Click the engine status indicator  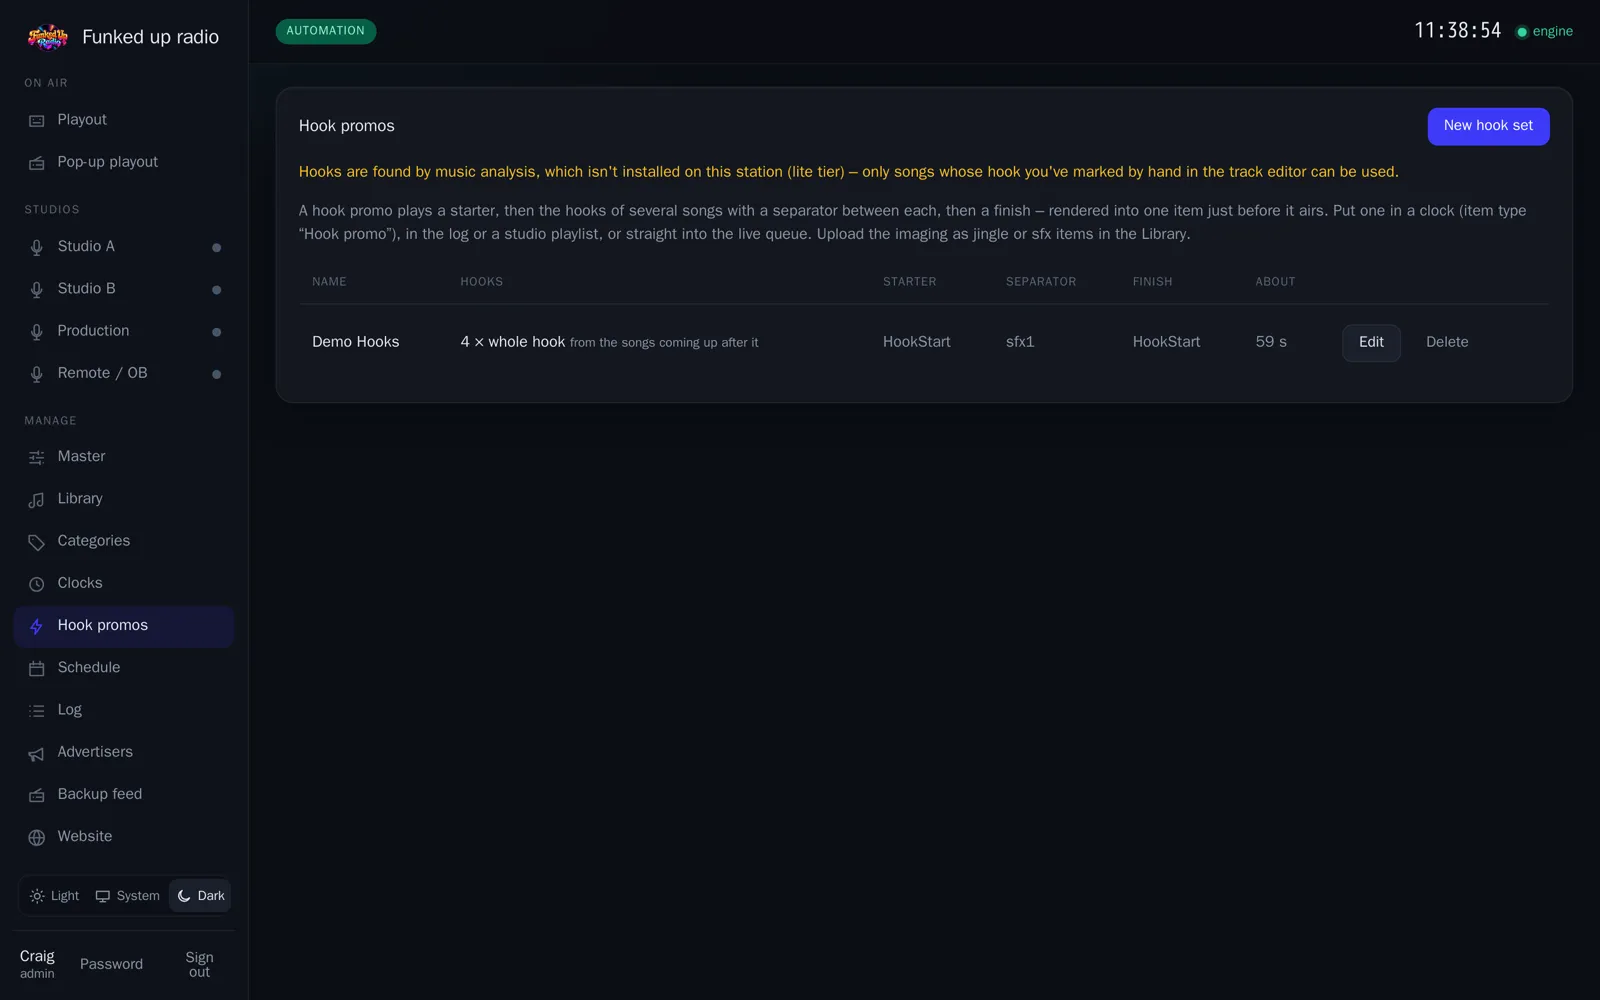[1544, 31]
